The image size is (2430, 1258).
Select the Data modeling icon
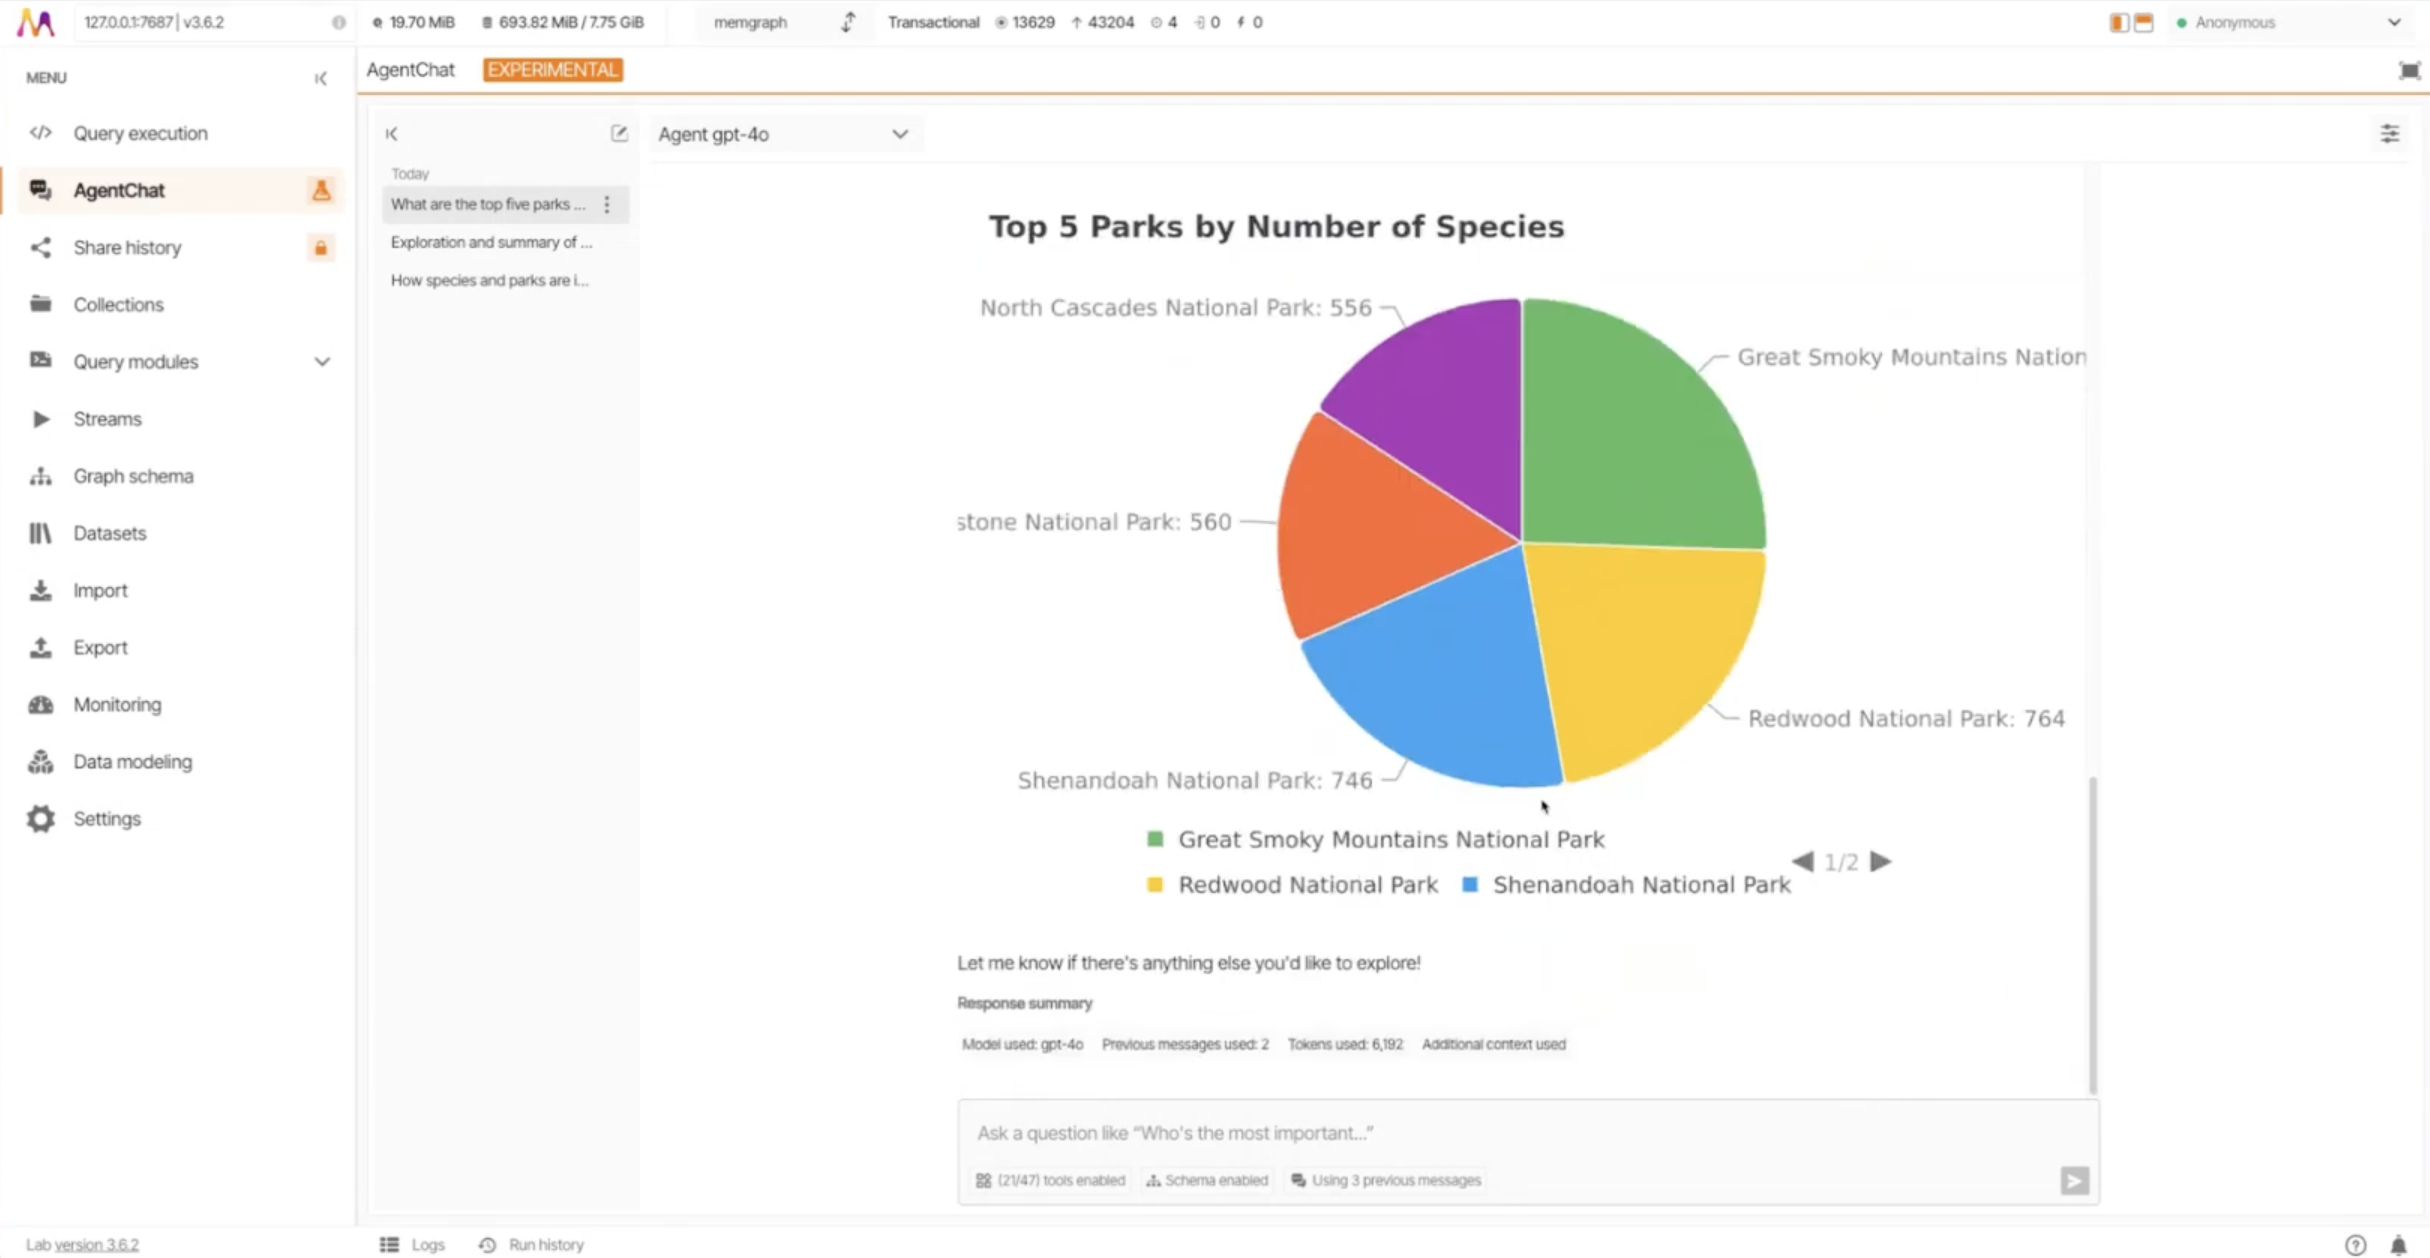41,761
